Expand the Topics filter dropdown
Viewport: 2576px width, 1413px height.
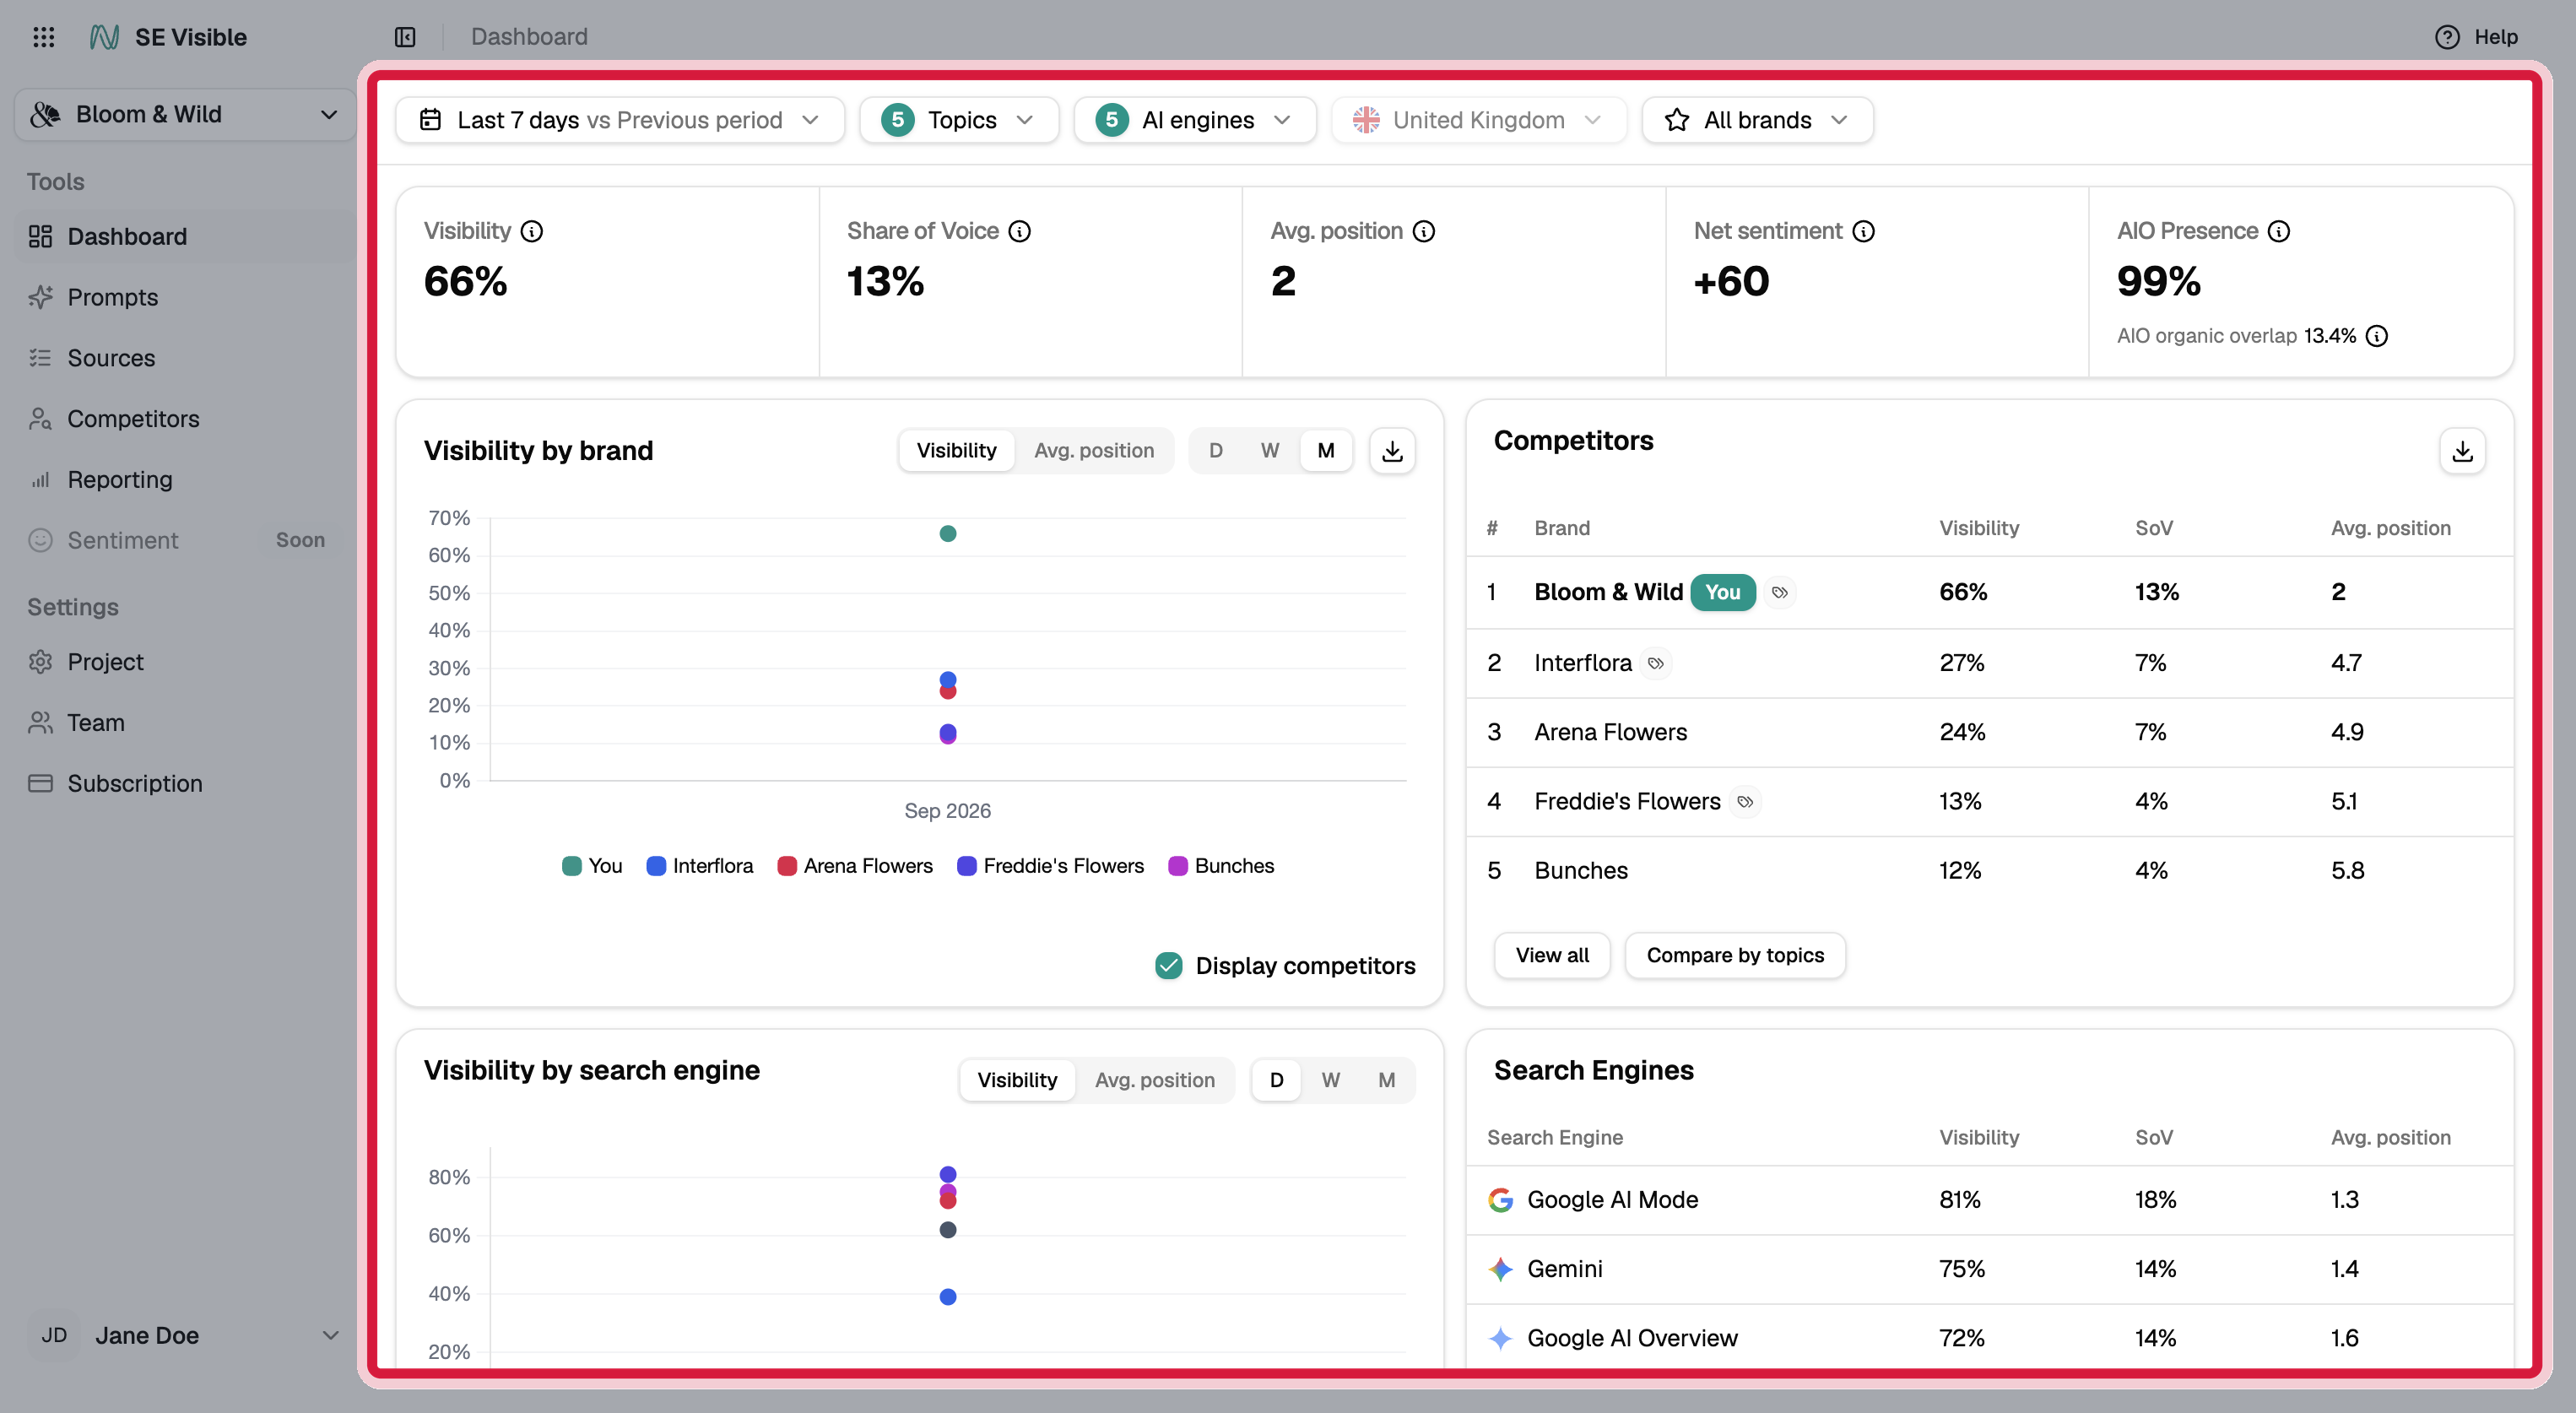(959, 120)
